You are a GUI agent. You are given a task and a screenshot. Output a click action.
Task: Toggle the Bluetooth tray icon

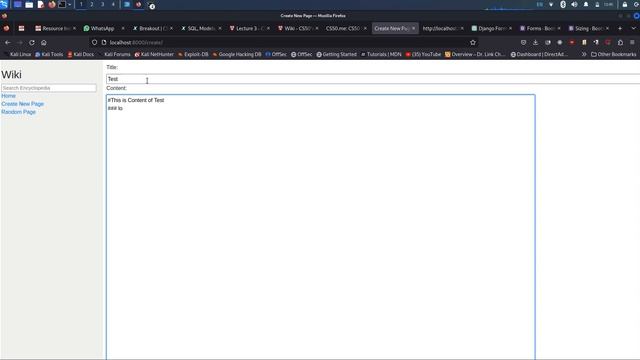click(x=563, y=4)
